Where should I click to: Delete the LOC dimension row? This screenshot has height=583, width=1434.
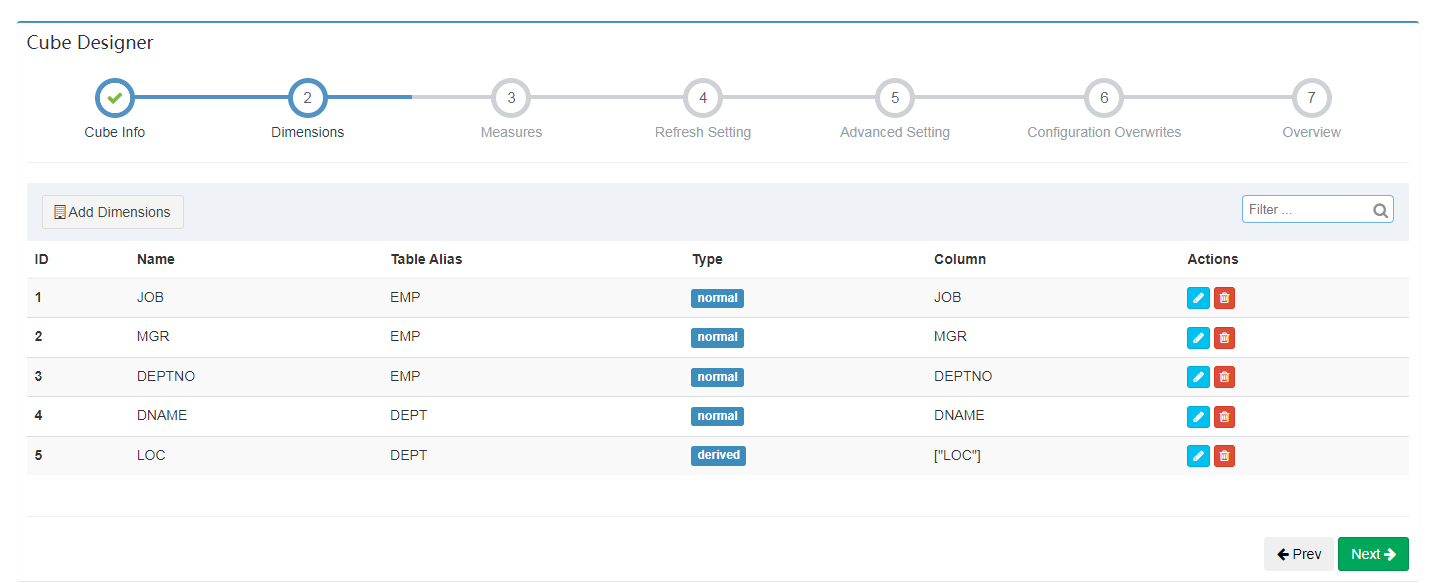(x=1224, y=456)
